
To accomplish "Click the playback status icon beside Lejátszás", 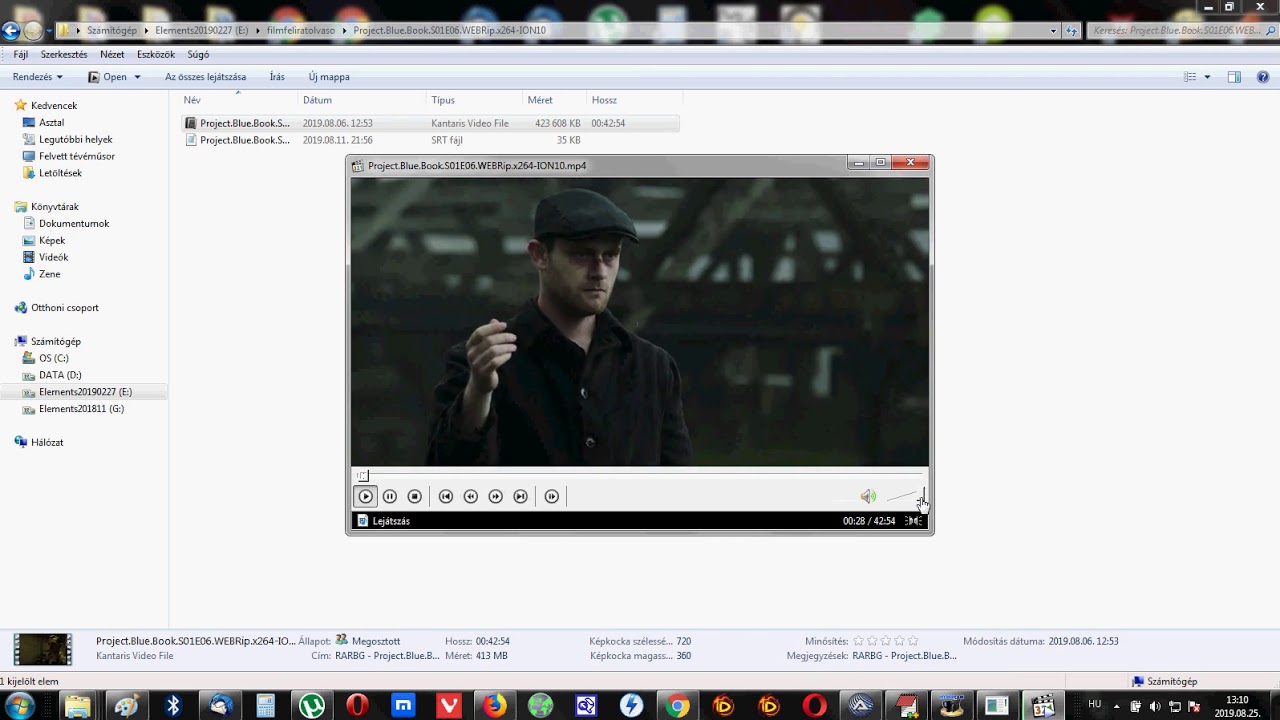I will (x=363, y=521).
